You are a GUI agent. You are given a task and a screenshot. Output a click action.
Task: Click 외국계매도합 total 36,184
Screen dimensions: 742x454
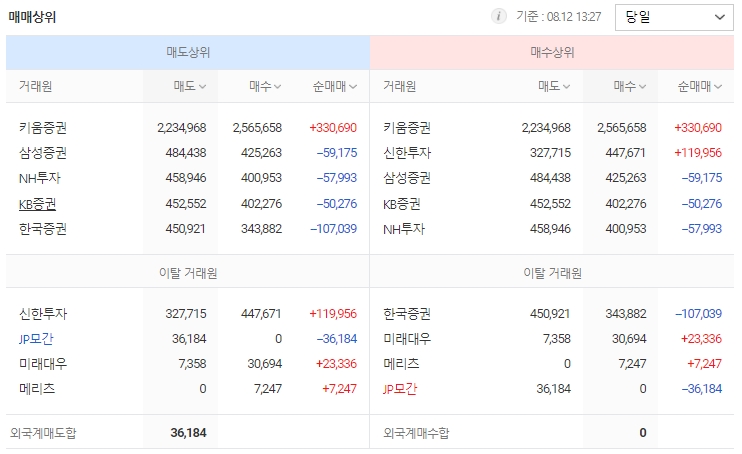click(x=188, y=433)
